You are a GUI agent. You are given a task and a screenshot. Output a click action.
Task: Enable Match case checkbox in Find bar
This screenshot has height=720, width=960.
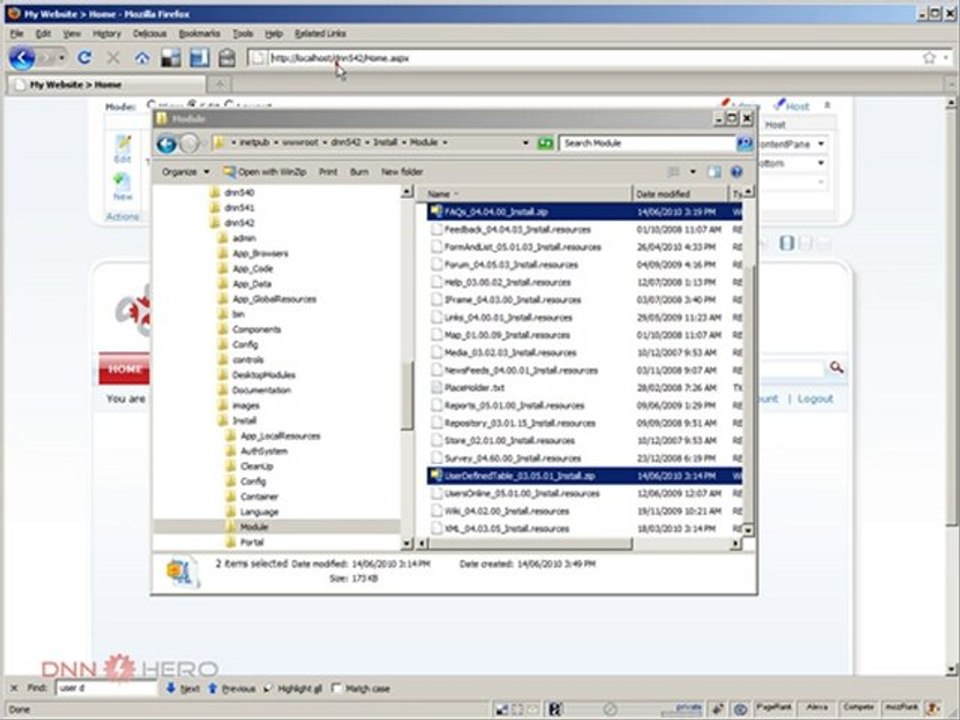[336, 688]
